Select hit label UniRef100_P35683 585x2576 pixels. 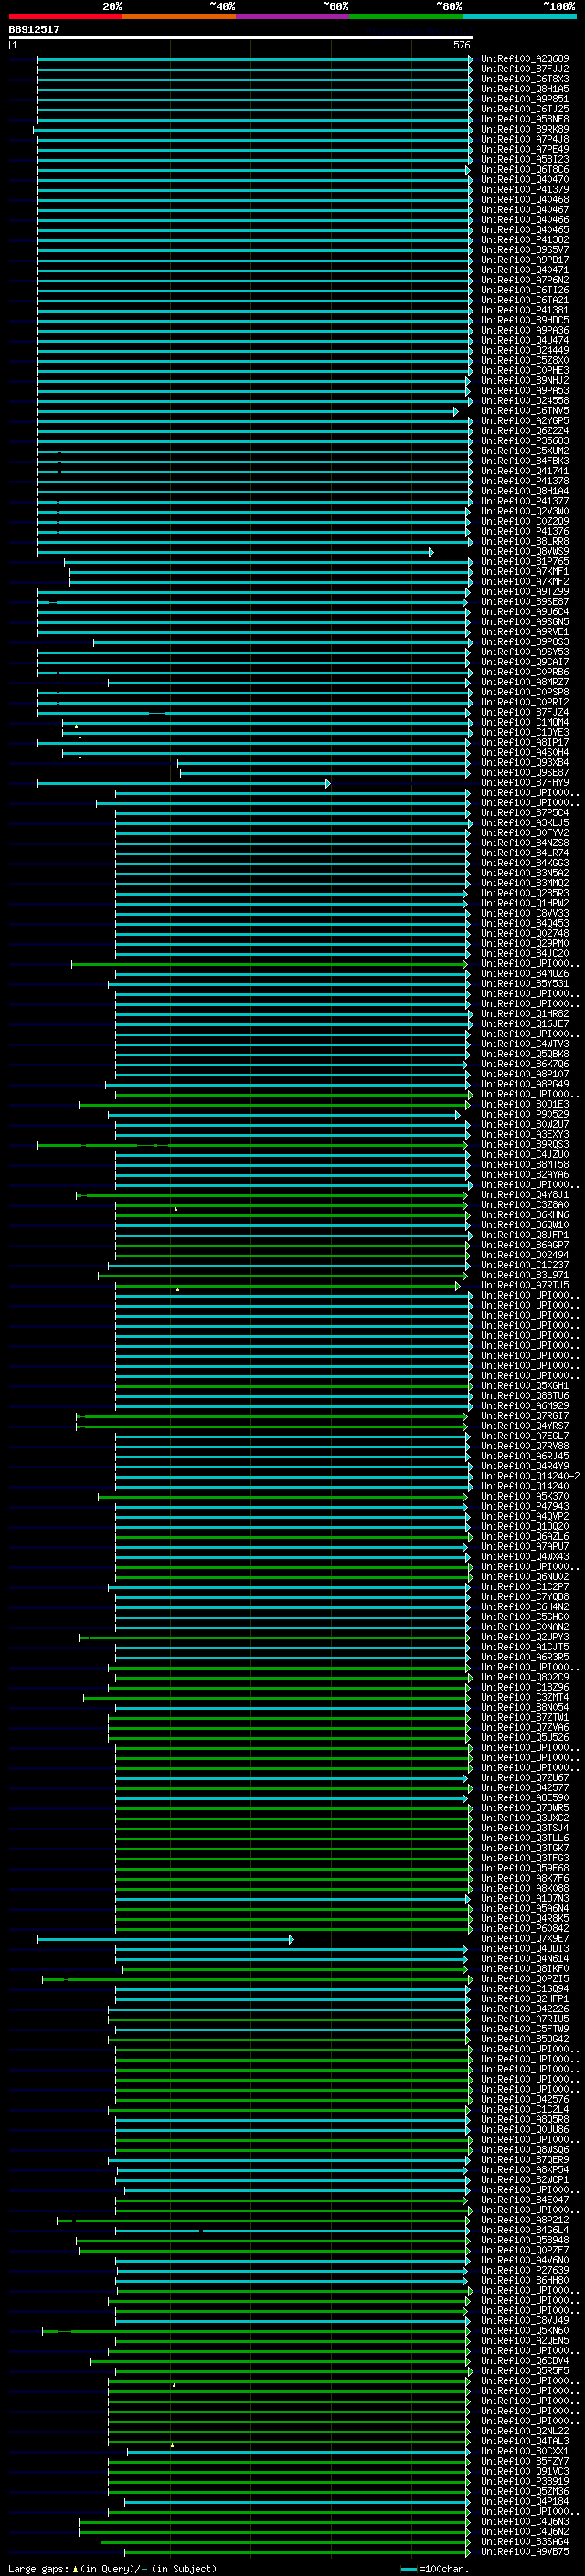point(525,441)
